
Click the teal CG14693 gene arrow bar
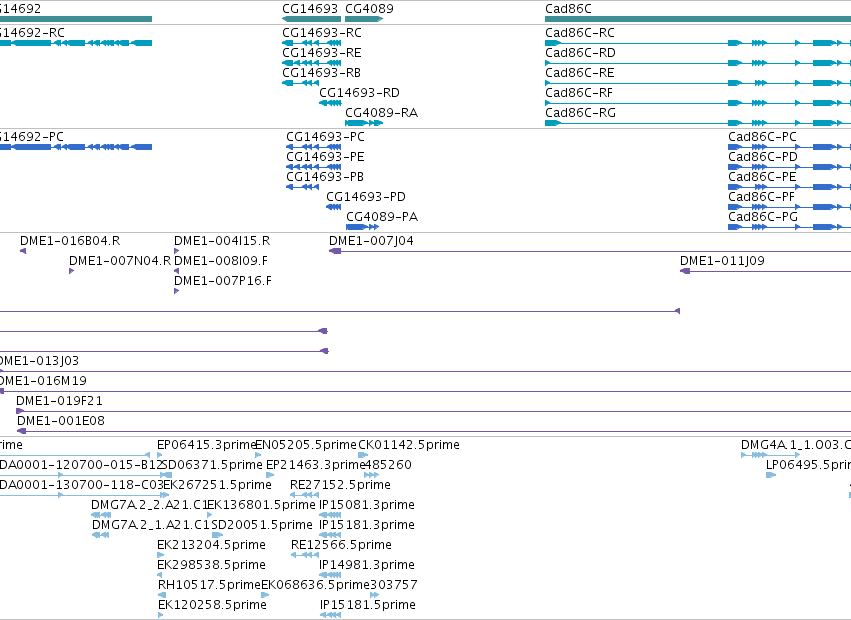click(x=312, y=19)
